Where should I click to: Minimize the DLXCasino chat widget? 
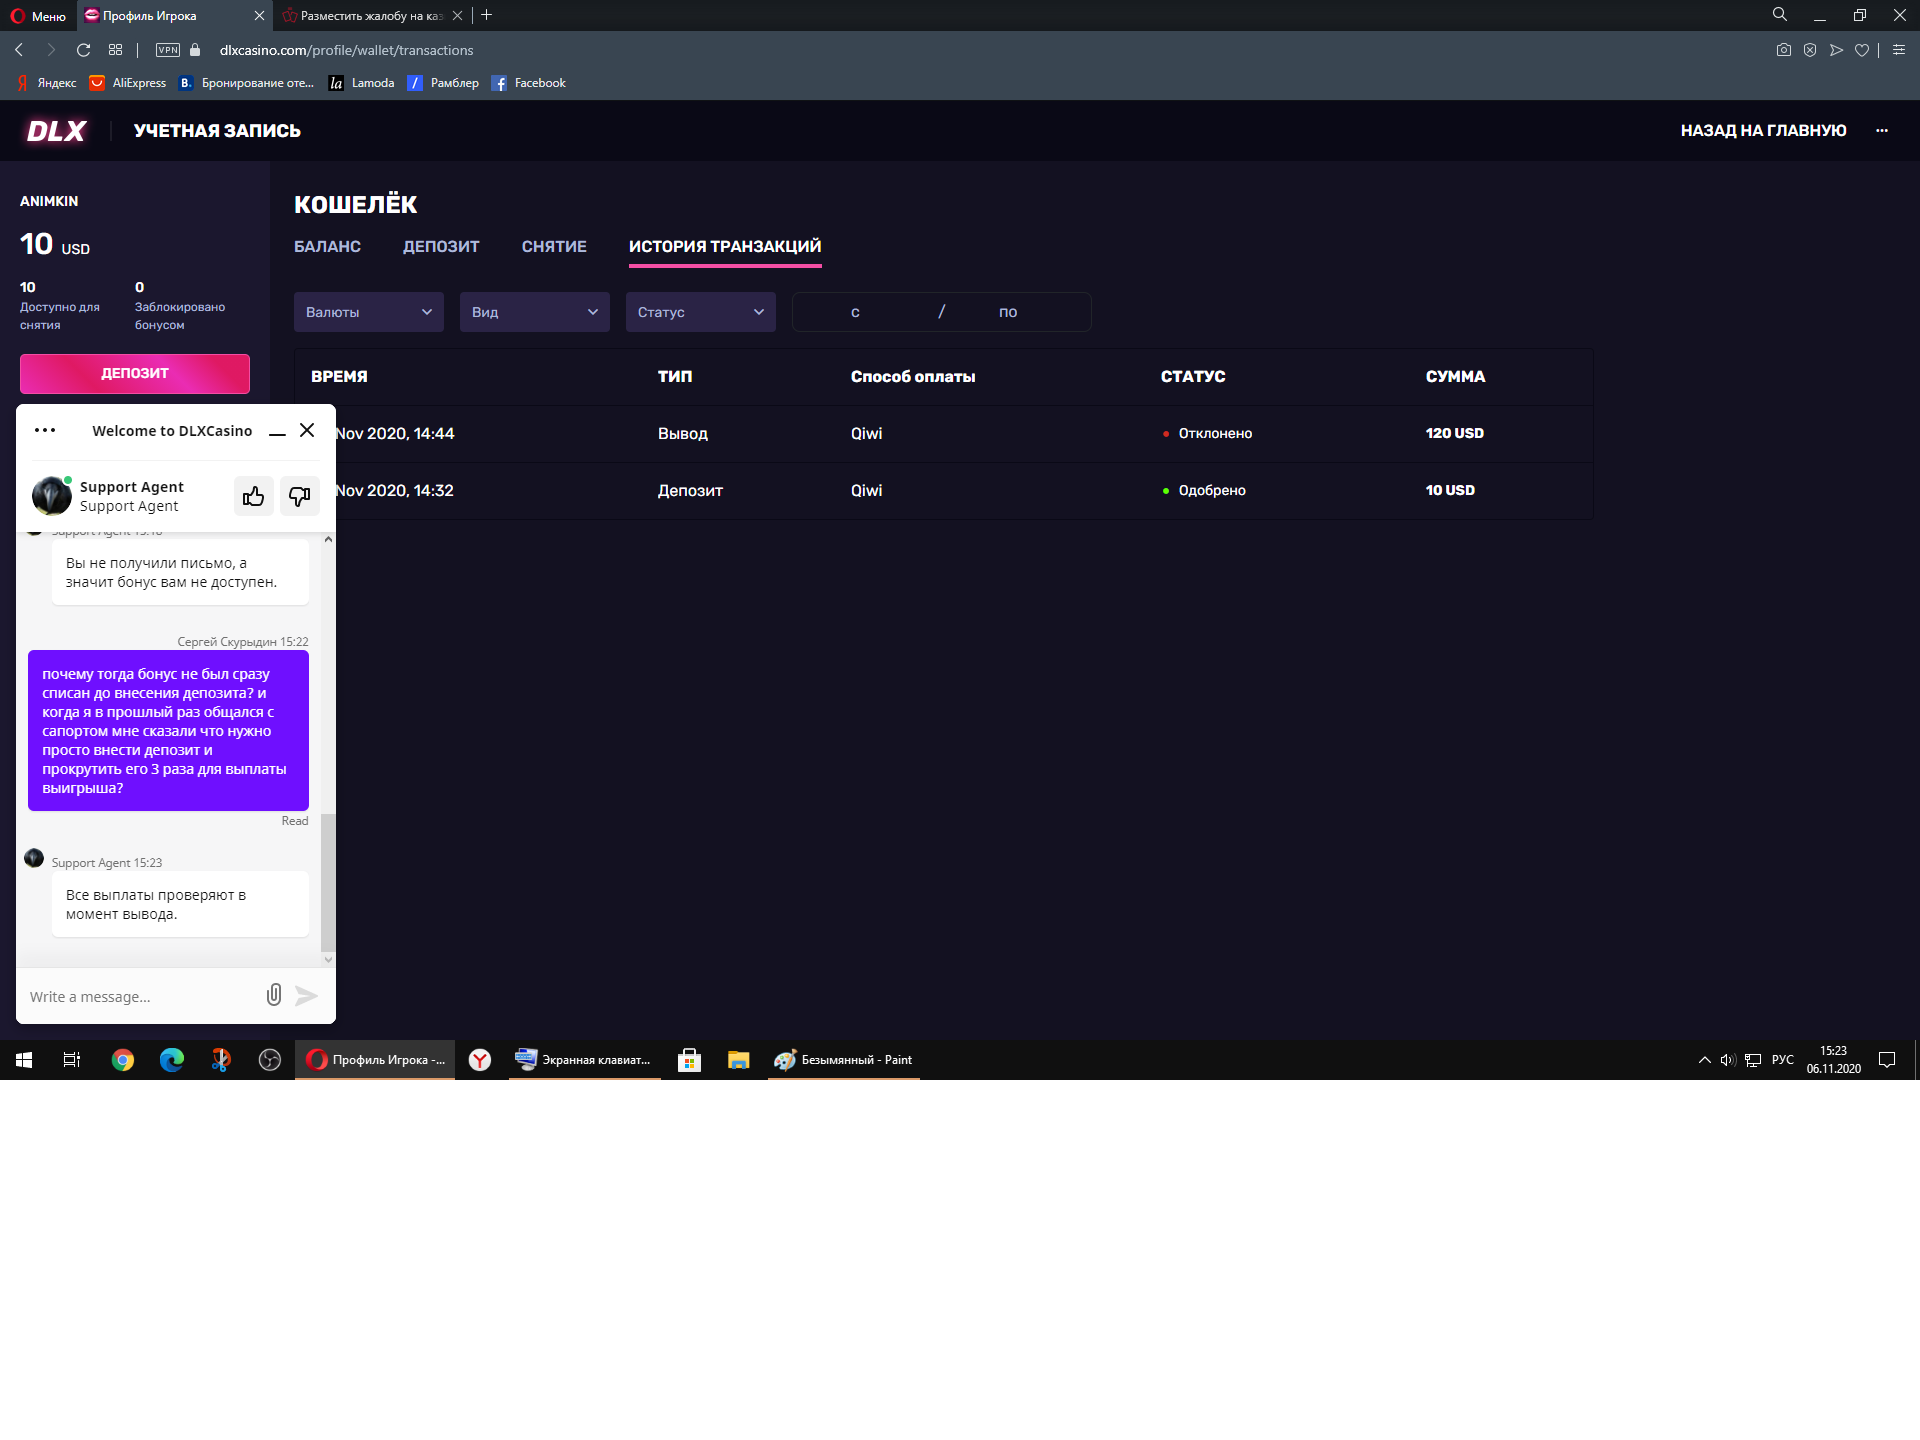point(278,432)
